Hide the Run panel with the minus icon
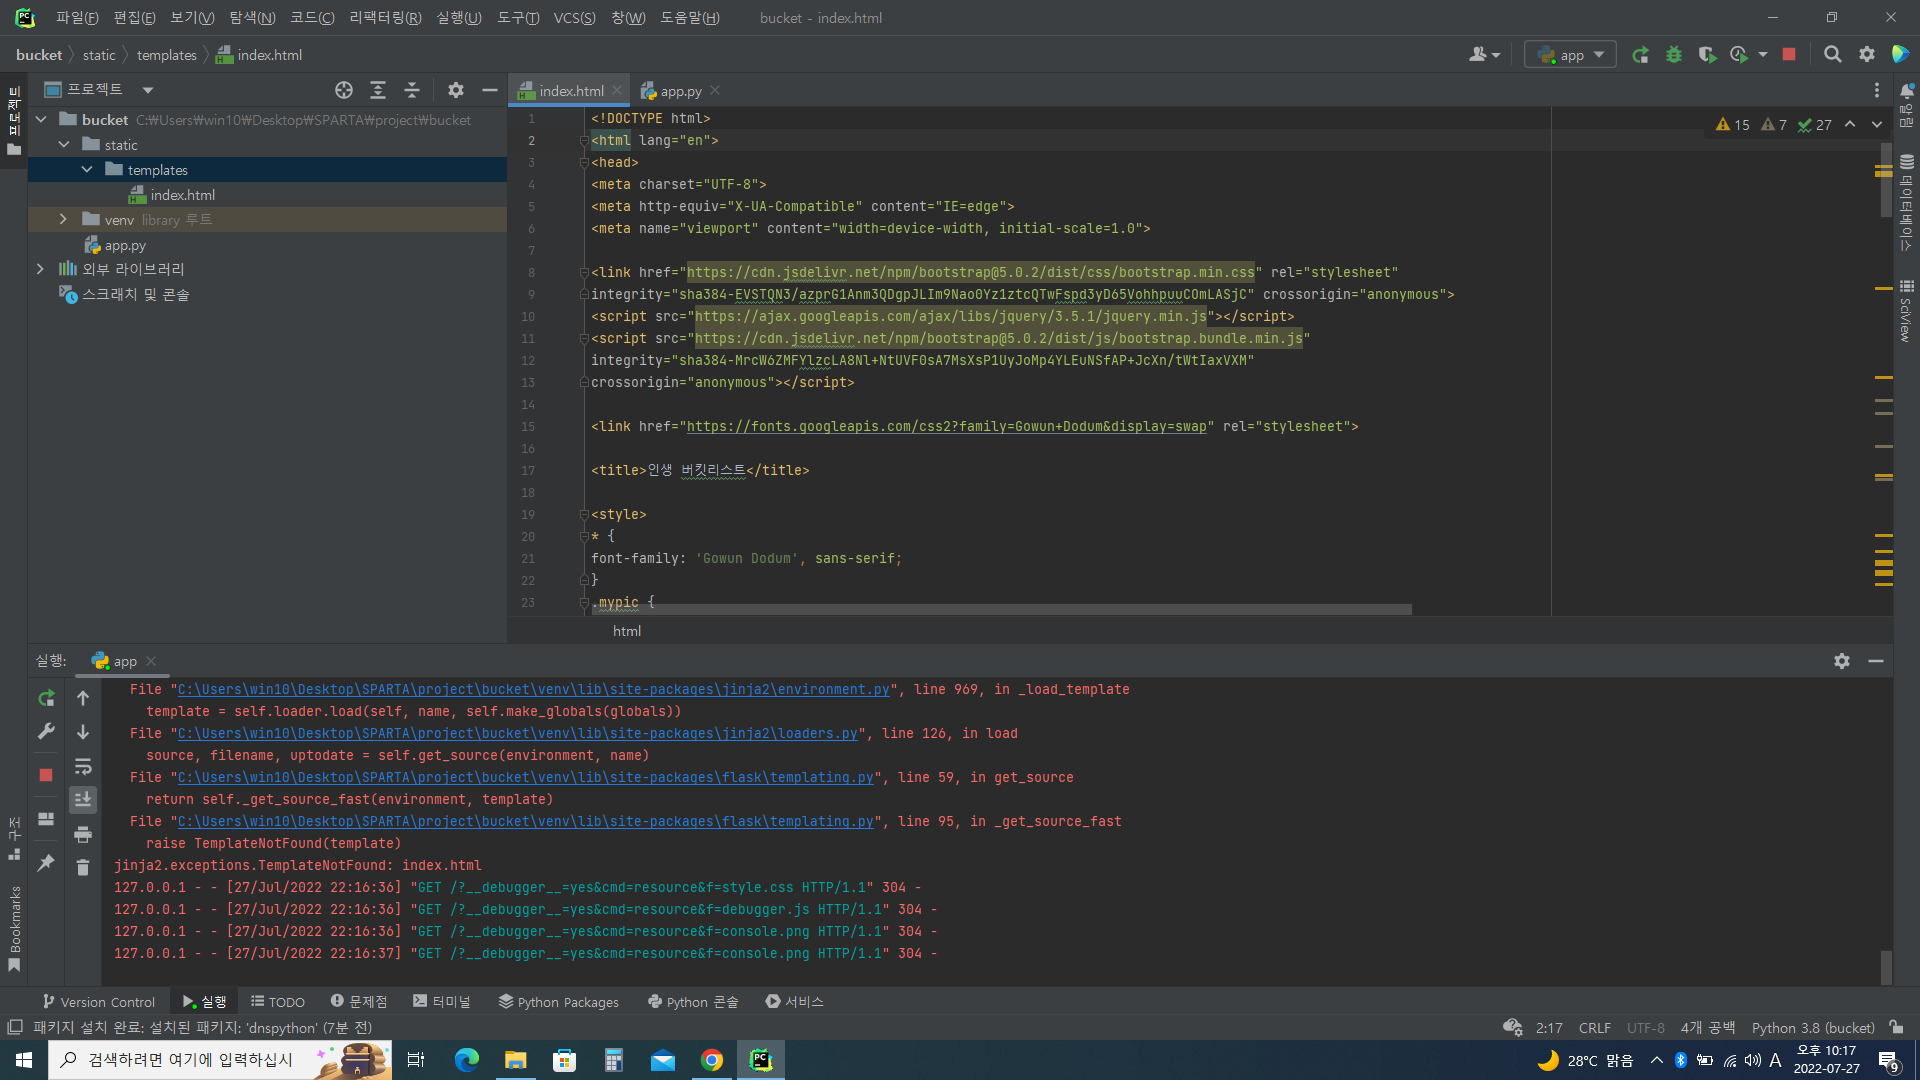 pos(1876,661)
